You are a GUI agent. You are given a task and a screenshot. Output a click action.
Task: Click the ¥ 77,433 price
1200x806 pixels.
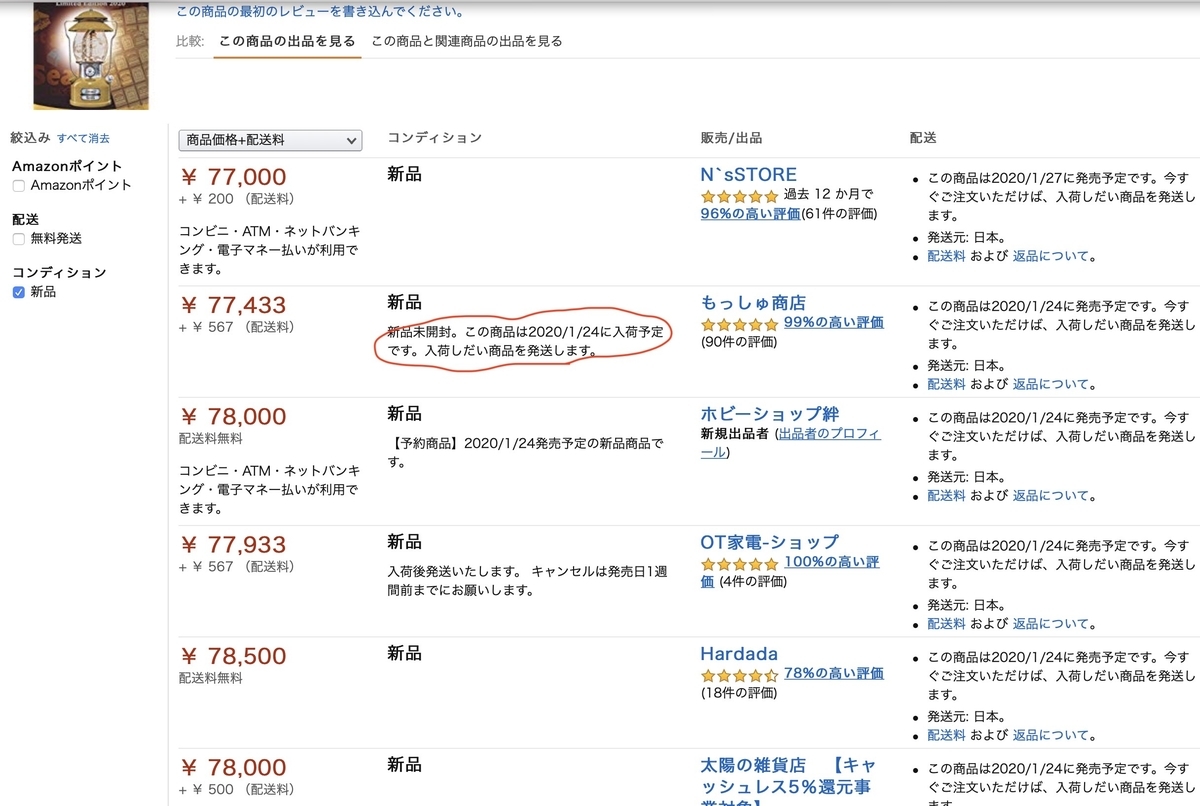pyautogui.click(x=233, y=305)
